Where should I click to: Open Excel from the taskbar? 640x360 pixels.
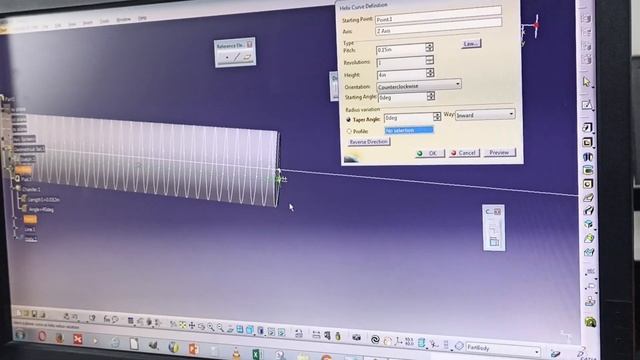[x=256, y=354]
